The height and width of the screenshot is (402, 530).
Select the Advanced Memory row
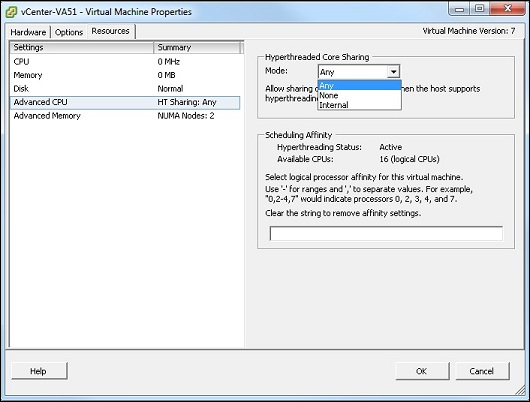click(125, 116)
